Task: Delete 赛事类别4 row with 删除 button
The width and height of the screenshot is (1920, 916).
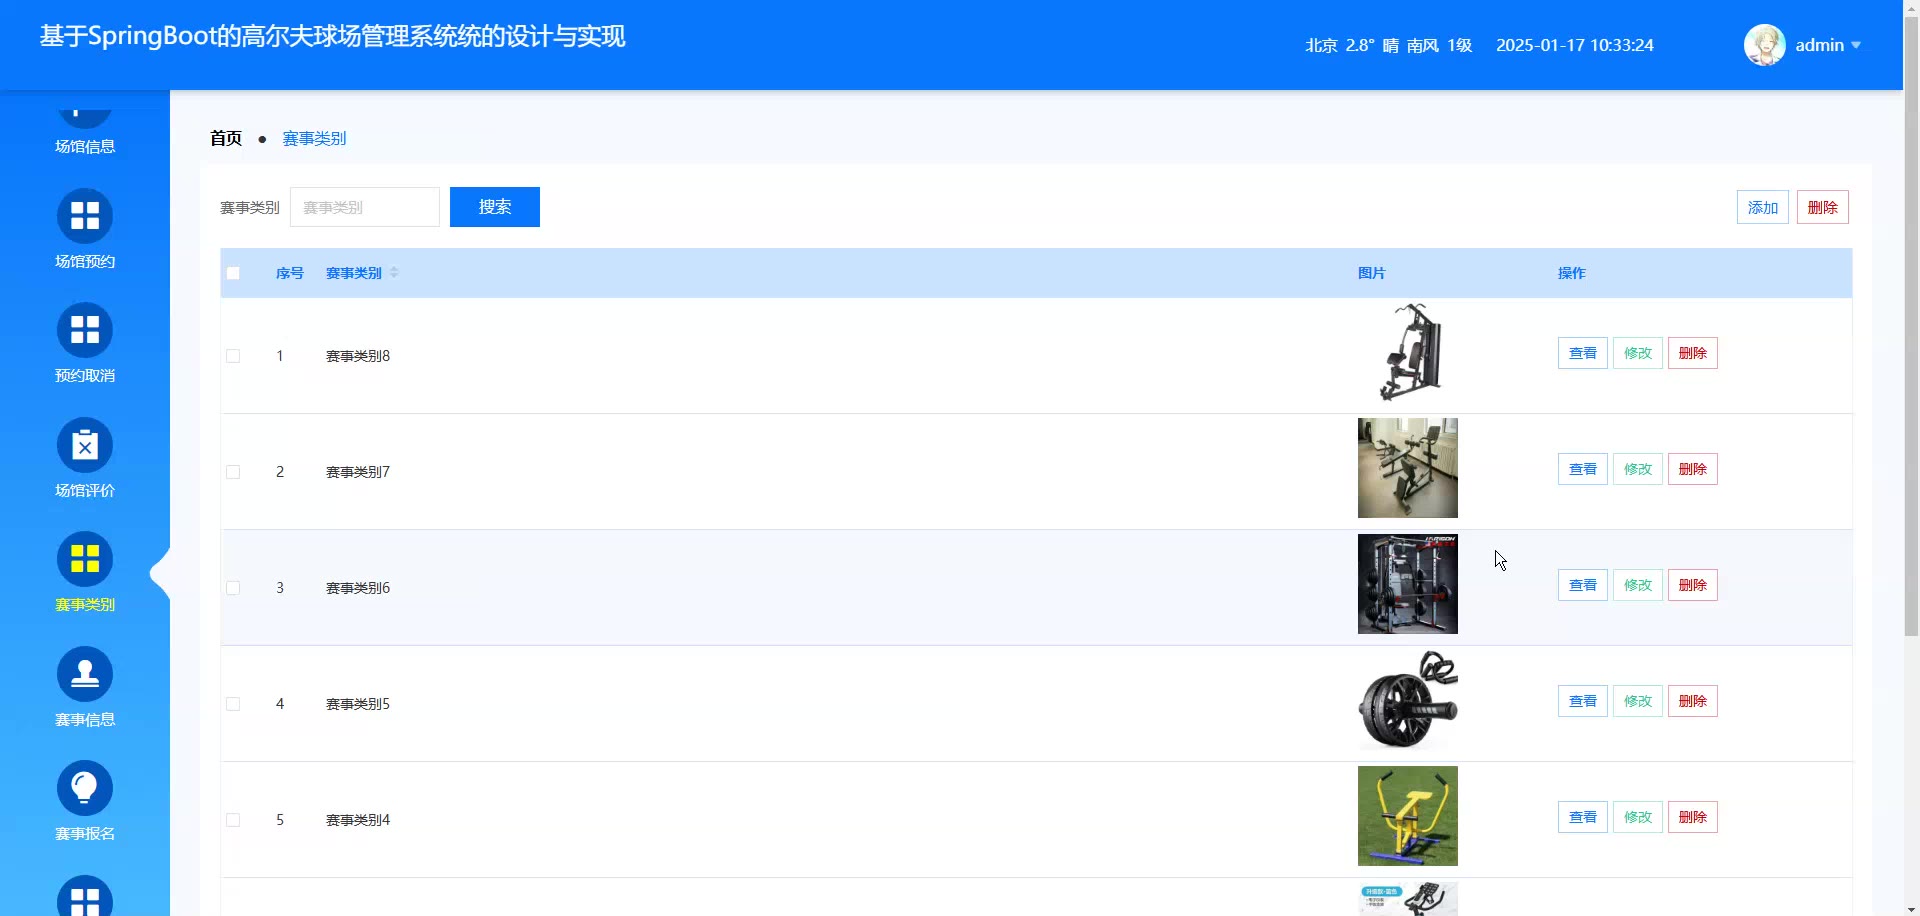Action: tap(1693, 817)
